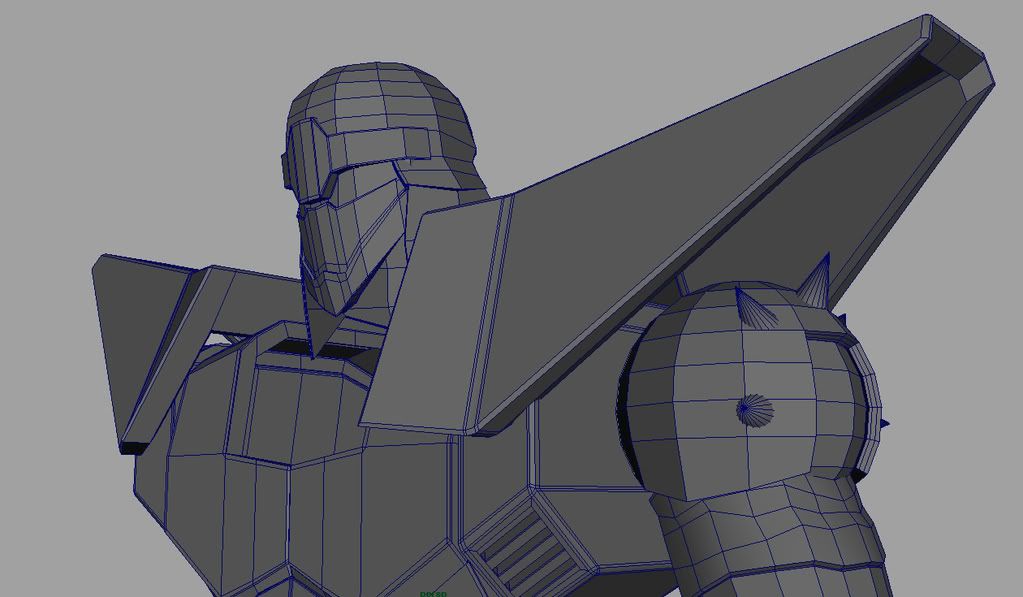Screen dimensions: 1023x597
Task: Click the tall spike behind the shoulder sphere
Action: click(818, 280)
